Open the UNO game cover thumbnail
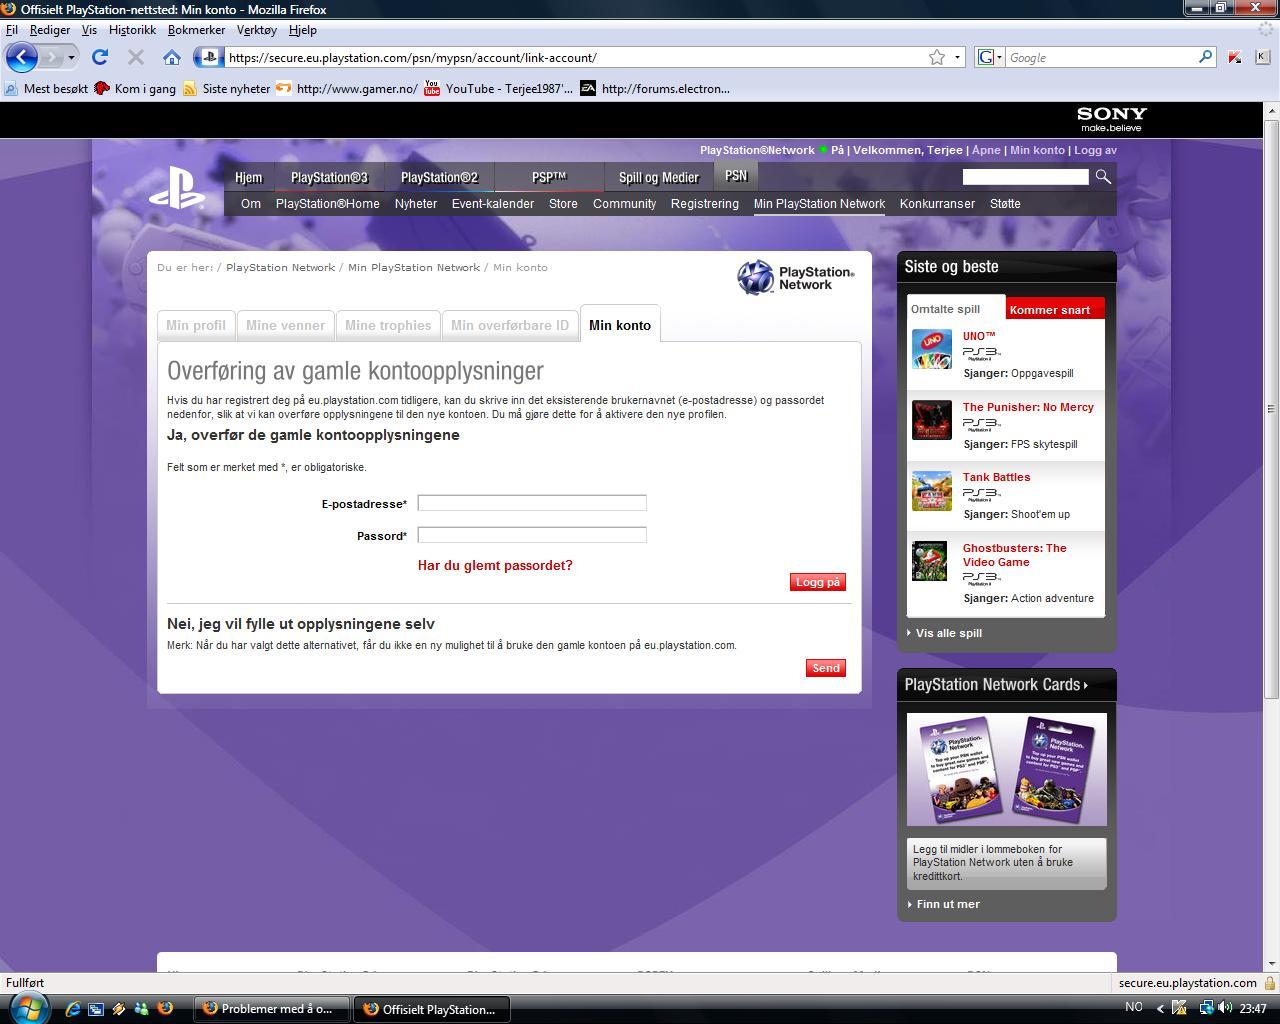The width and height of the screenshot is (1280, 1024). tap(932, 350)
